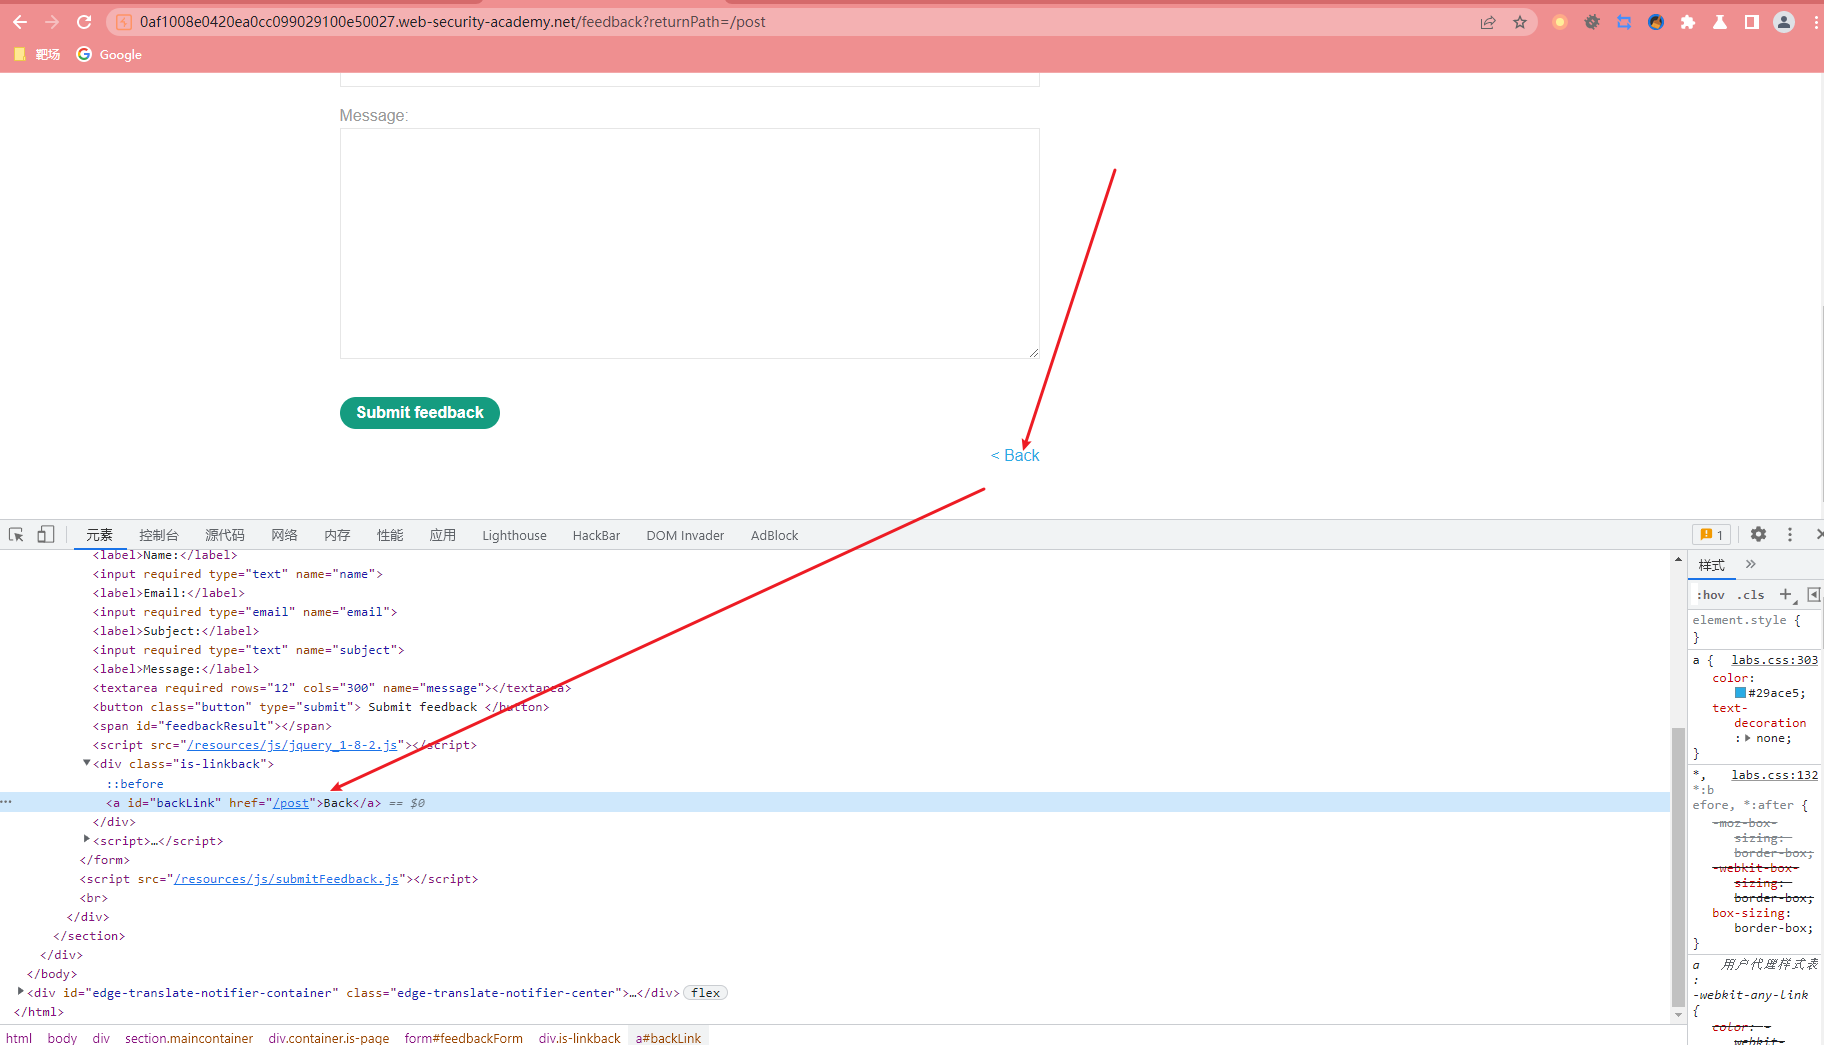Follow the < Back link on the page
Image resolution: width=1824 pixels, height=1045 pixels.
(x=1015, y=455)
